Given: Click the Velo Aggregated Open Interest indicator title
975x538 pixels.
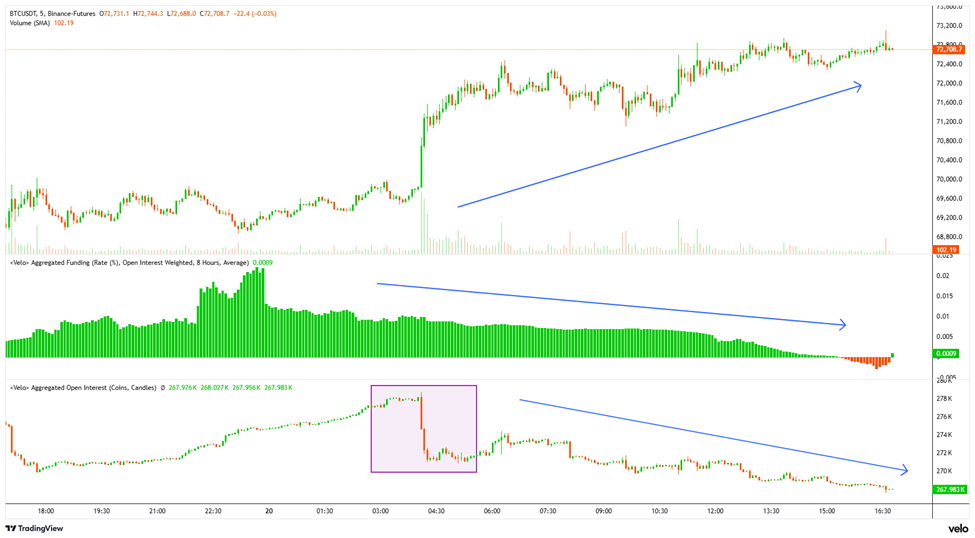Looking at the screenshot, I should pos(83,388).
